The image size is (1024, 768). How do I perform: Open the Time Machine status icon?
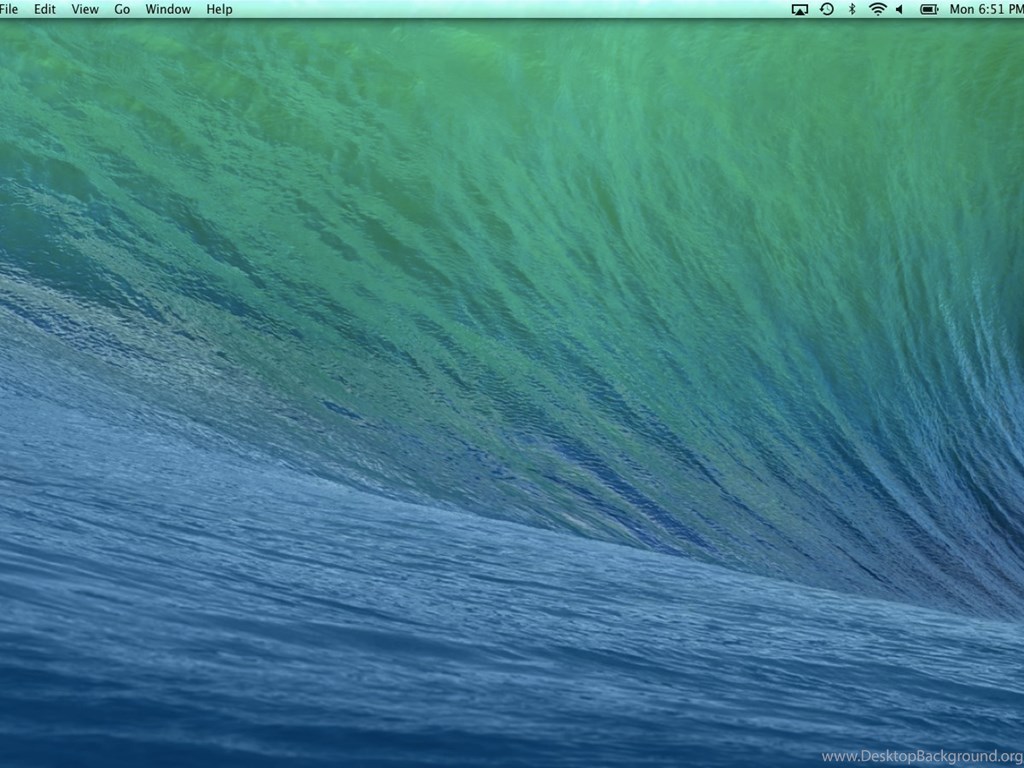click(827, 9)
